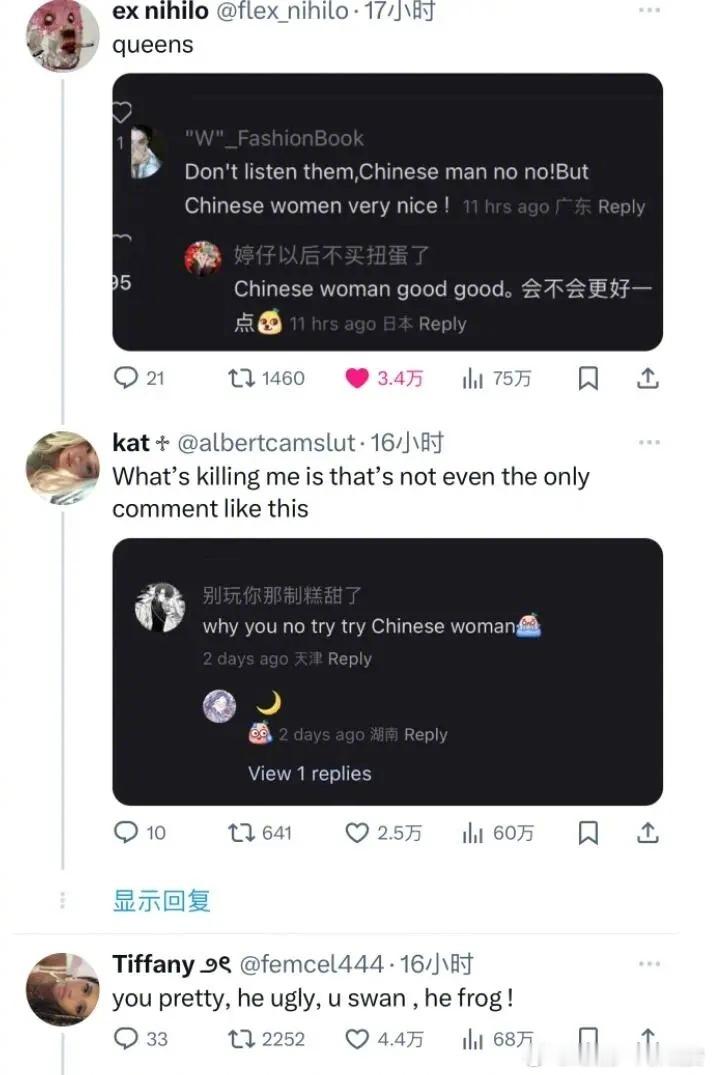Screen dimensions: 712x1075
Task: Unlike the ex nihilo tweet with 3.4万 likes
Action: 357,378
